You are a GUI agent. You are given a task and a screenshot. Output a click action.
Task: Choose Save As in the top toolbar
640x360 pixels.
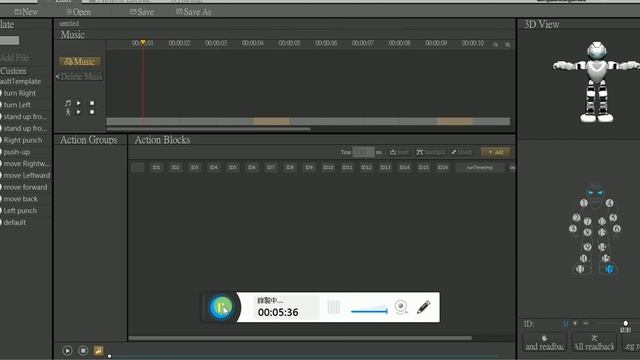tap(193, 12)
